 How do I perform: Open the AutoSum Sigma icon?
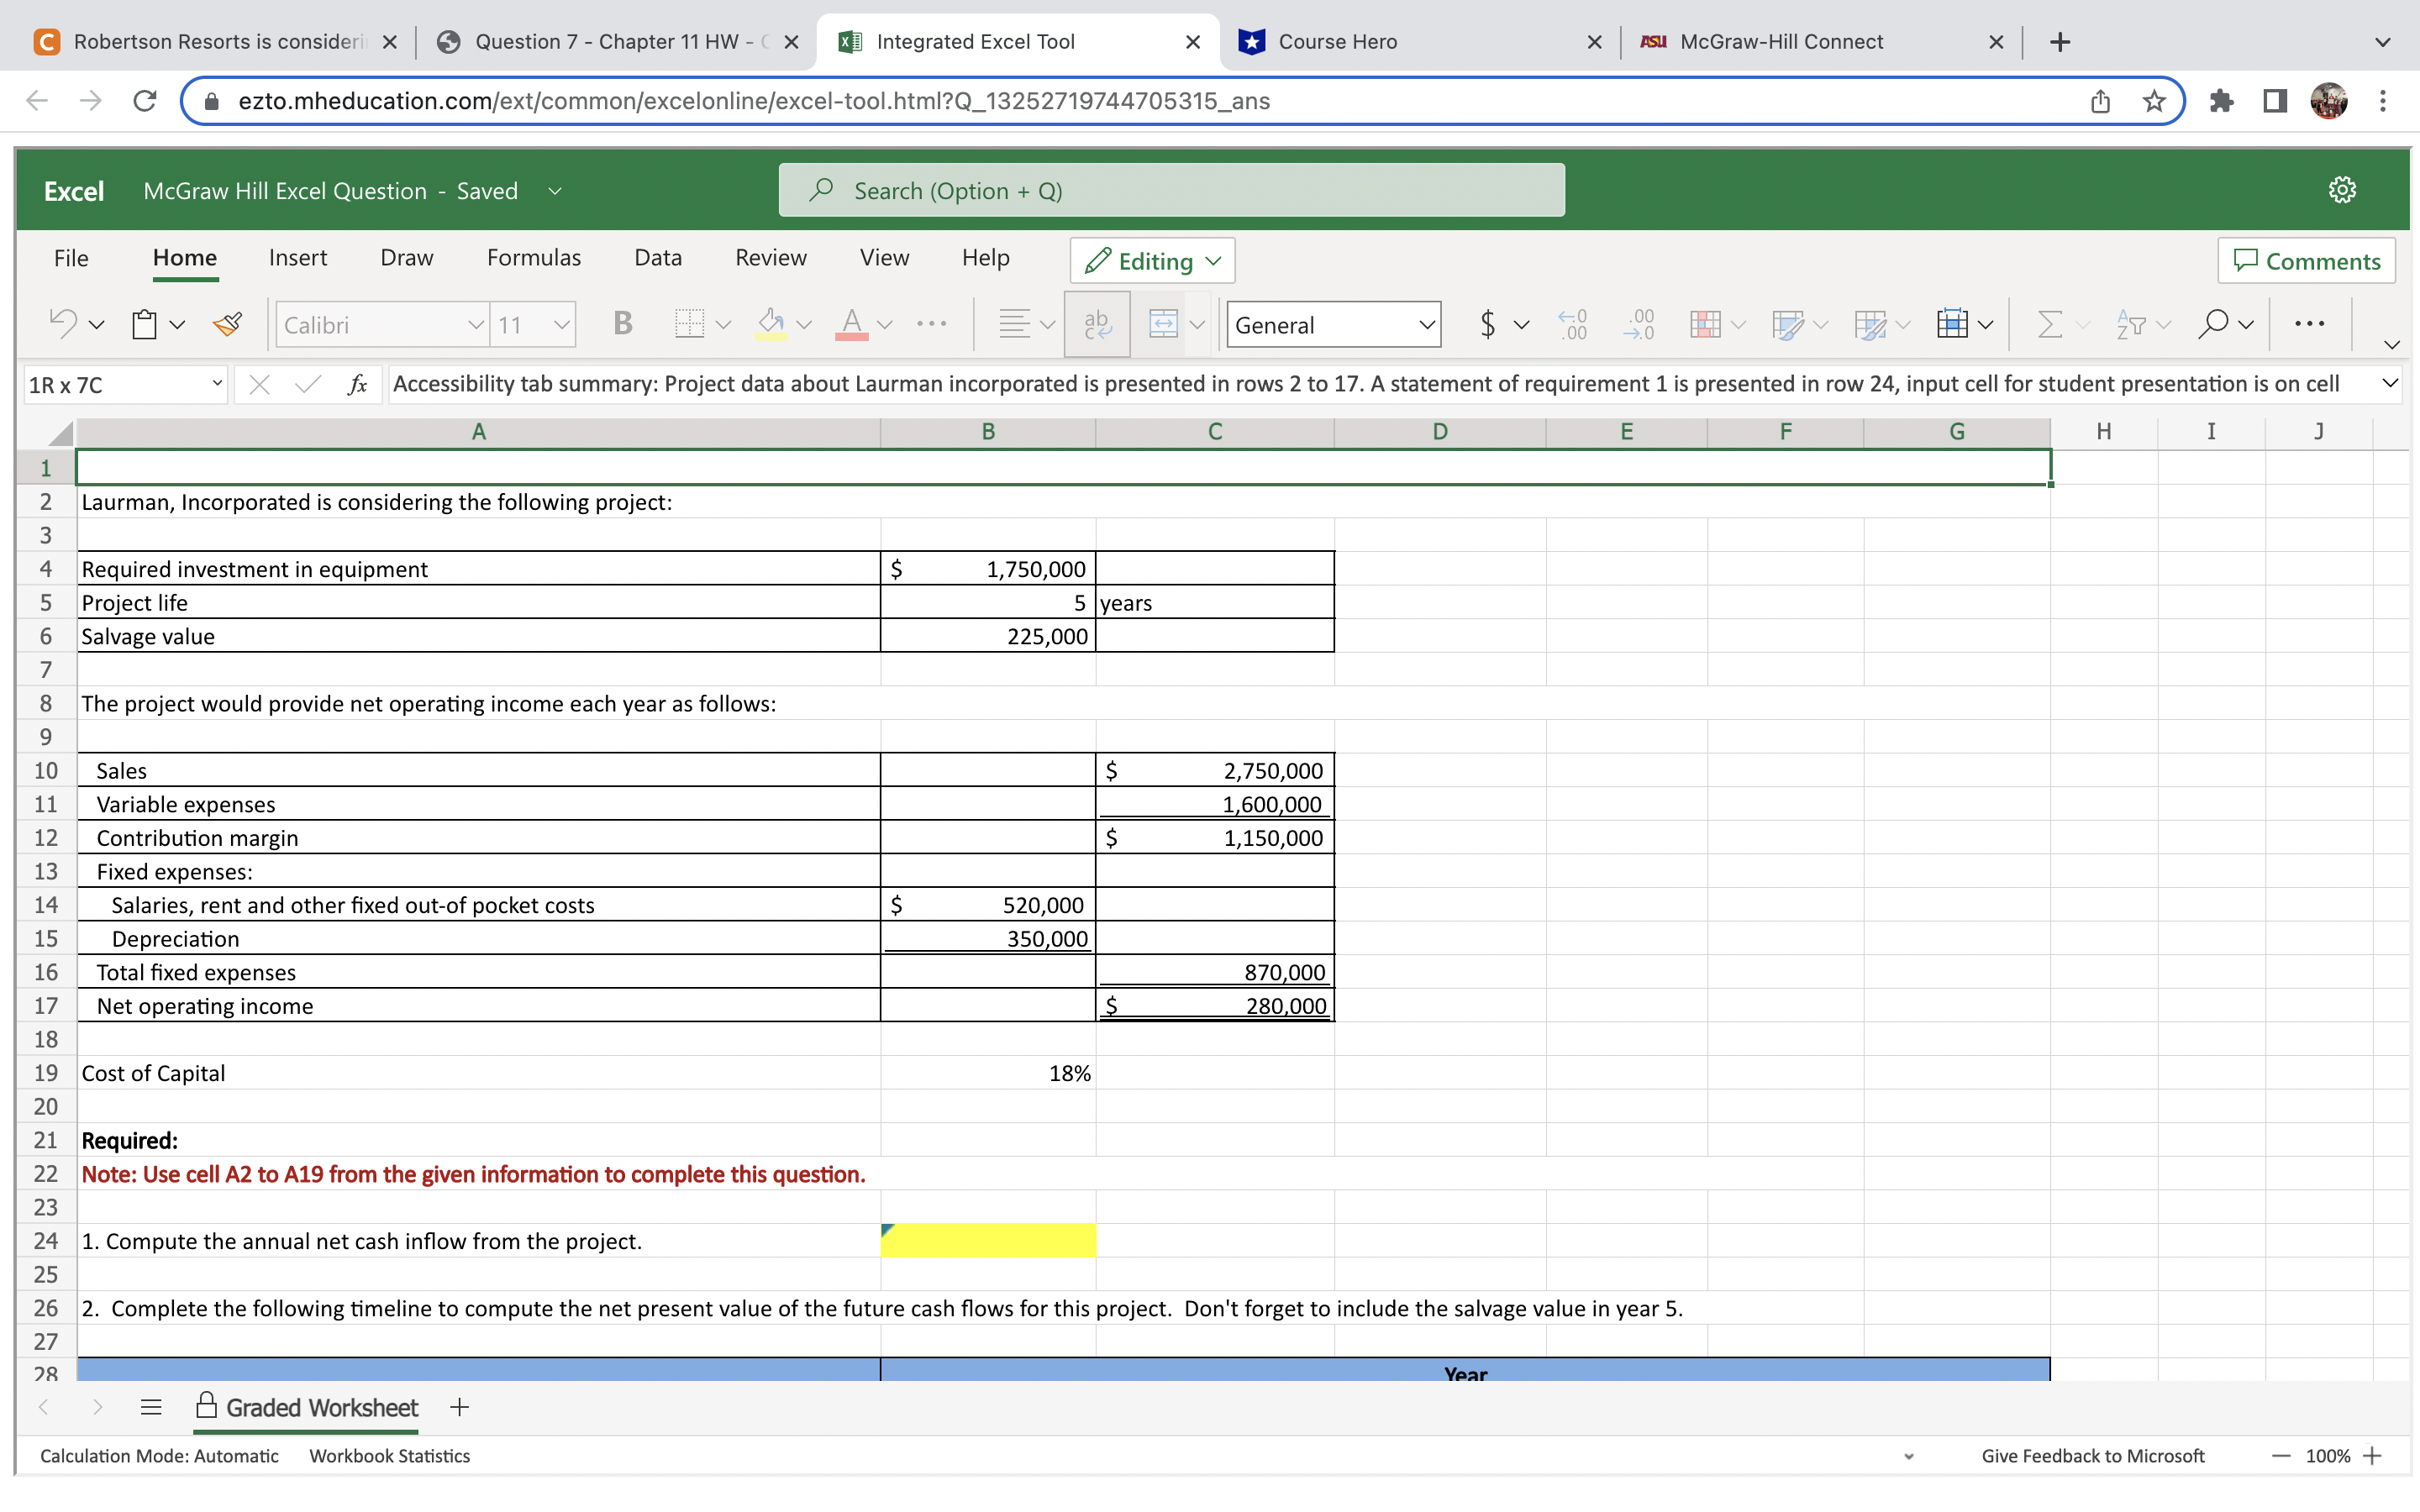click(2049, 324)
